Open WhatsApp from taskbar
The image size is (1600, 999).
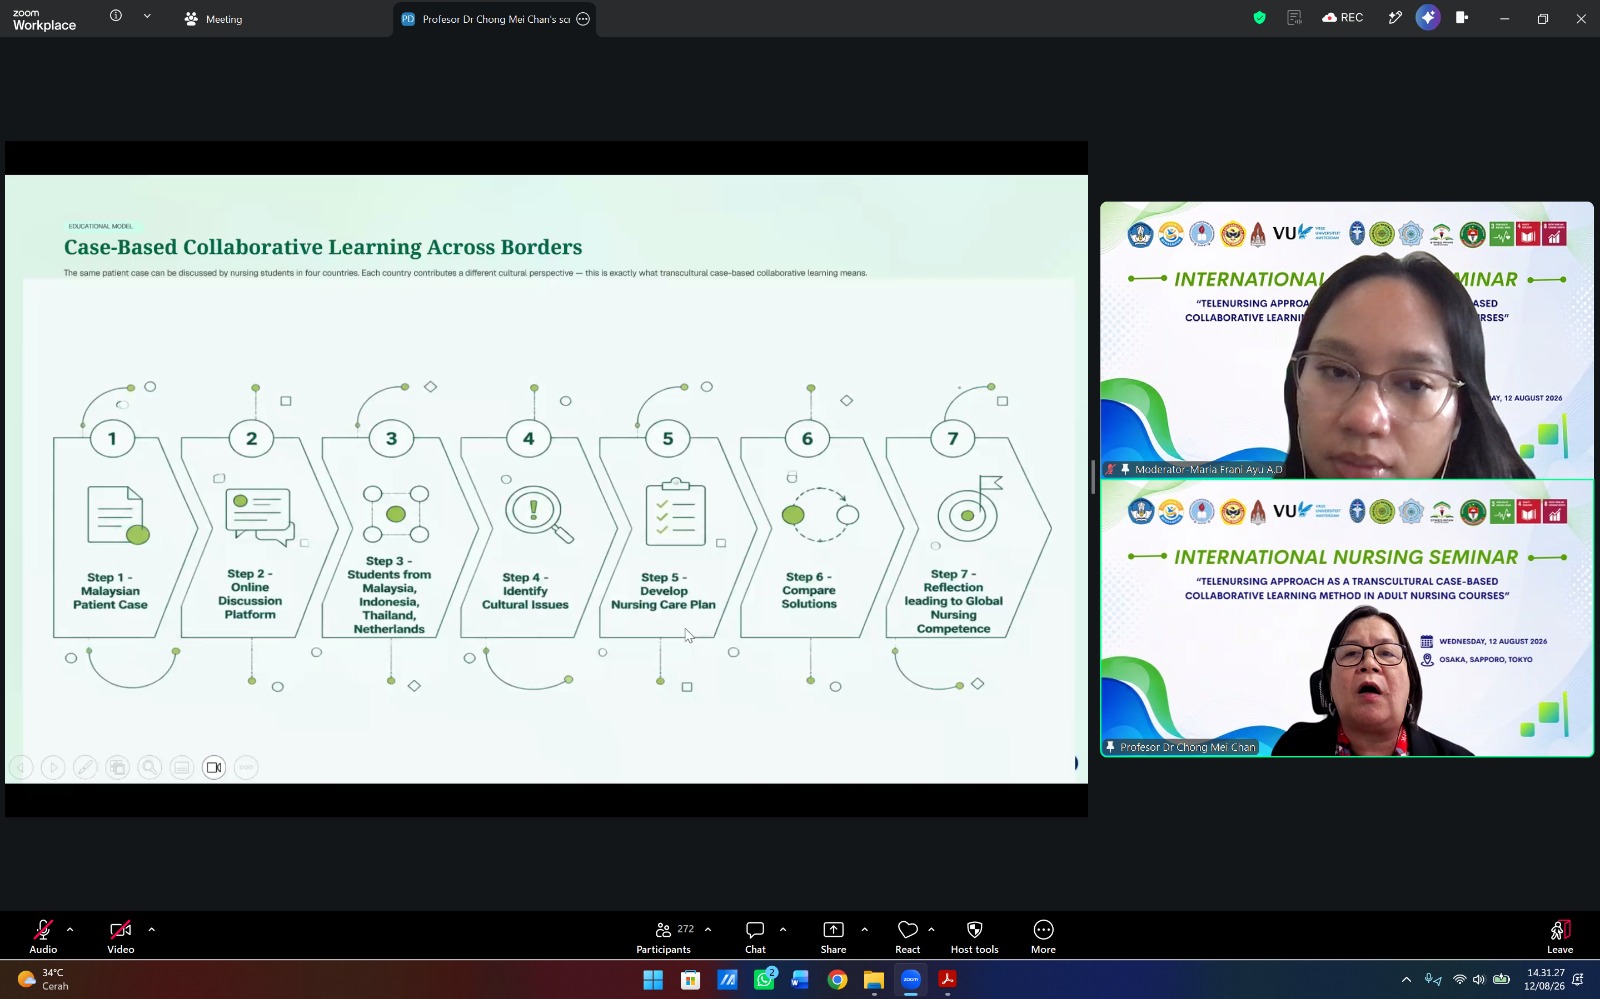tap(765, 980)
